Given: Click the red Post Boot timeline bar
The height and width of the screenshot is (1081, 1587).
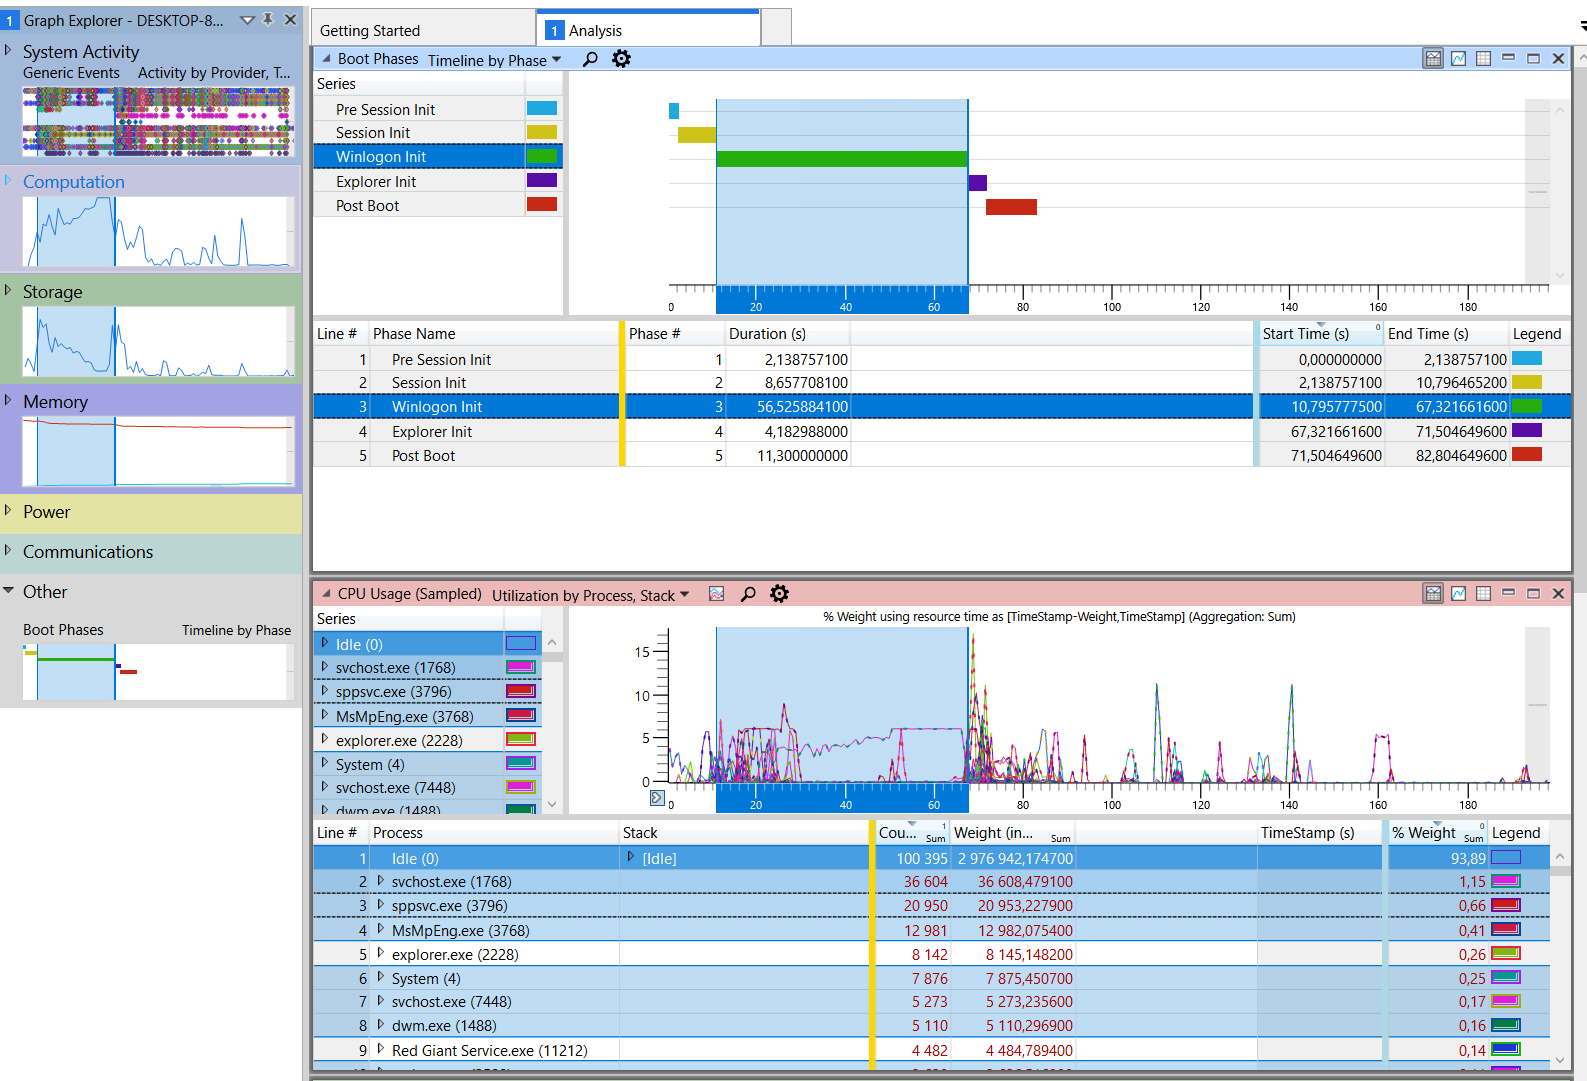Looking at the screenshot, I should tap(1011, 207).
